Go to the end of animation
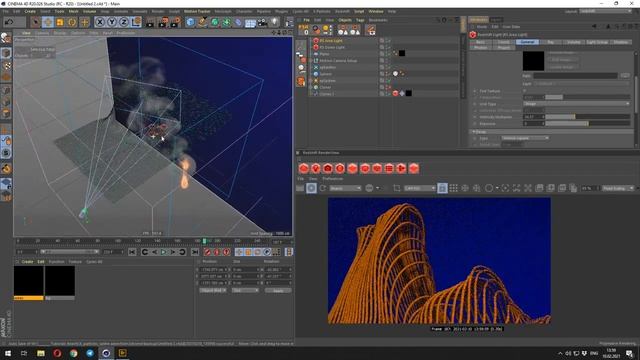640x360 pixels. point(195,252)
